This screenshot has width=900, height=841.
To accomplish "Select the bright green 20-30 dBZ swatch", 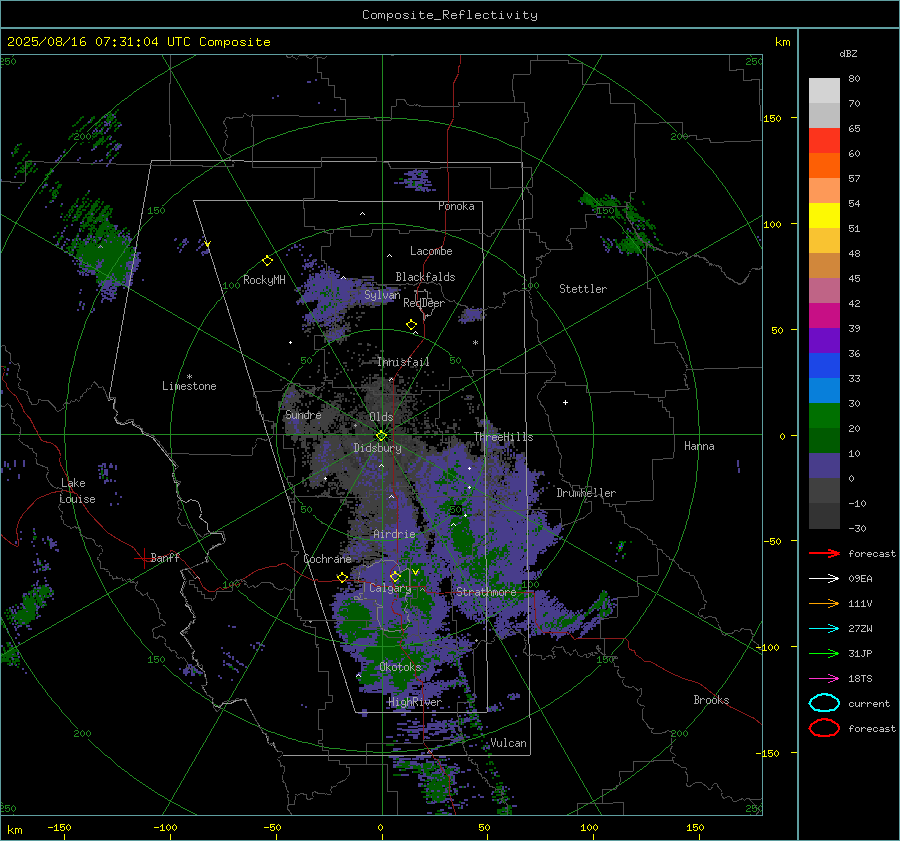I will (824, 415).
